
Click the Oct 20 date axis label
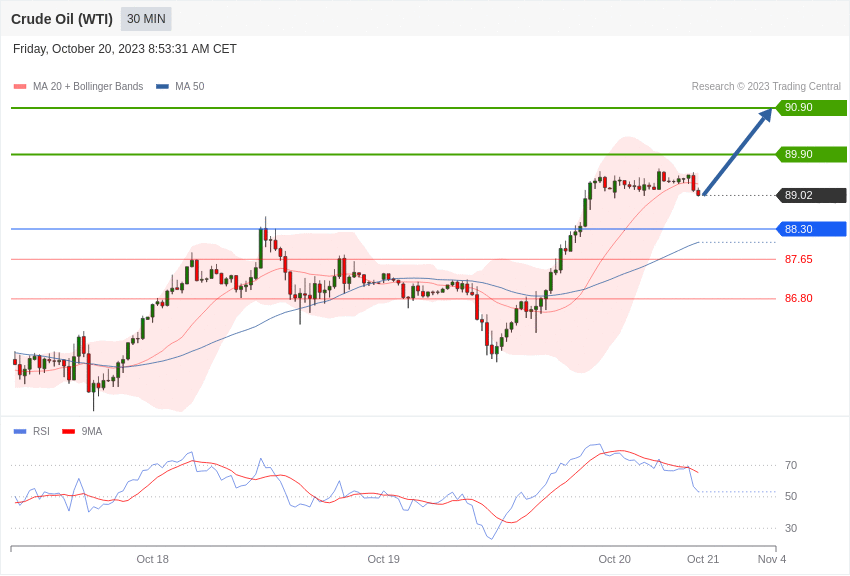[x=614, y=559]
